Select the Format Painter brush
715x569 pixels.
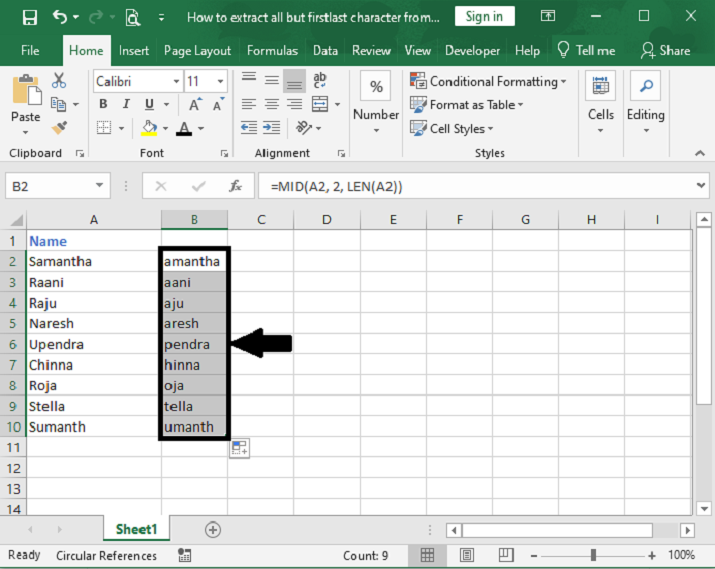pos(59,128)
